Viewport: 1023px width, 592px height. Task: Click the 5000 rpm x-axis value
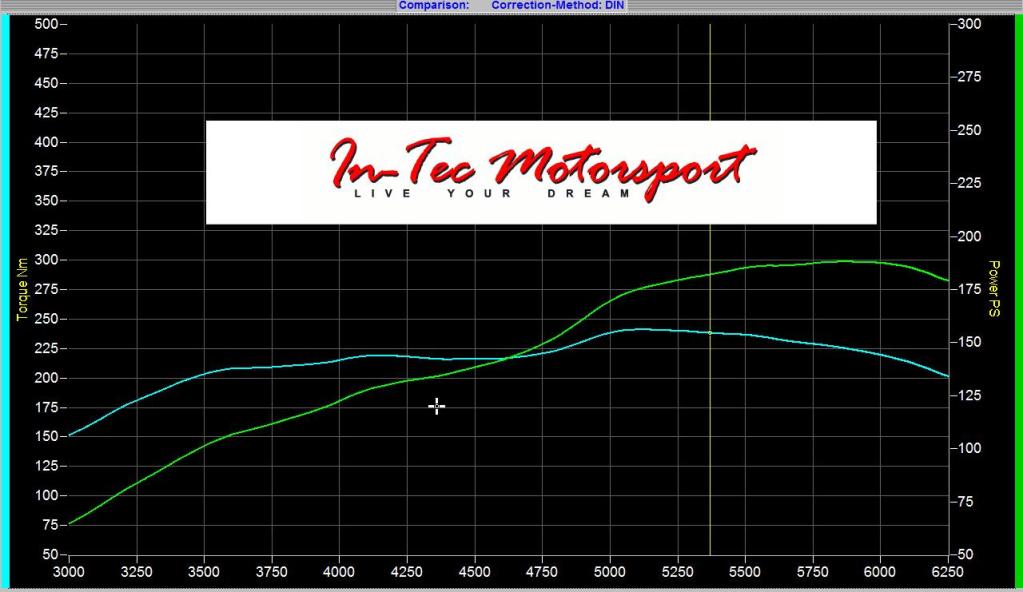tap(609, 572)
